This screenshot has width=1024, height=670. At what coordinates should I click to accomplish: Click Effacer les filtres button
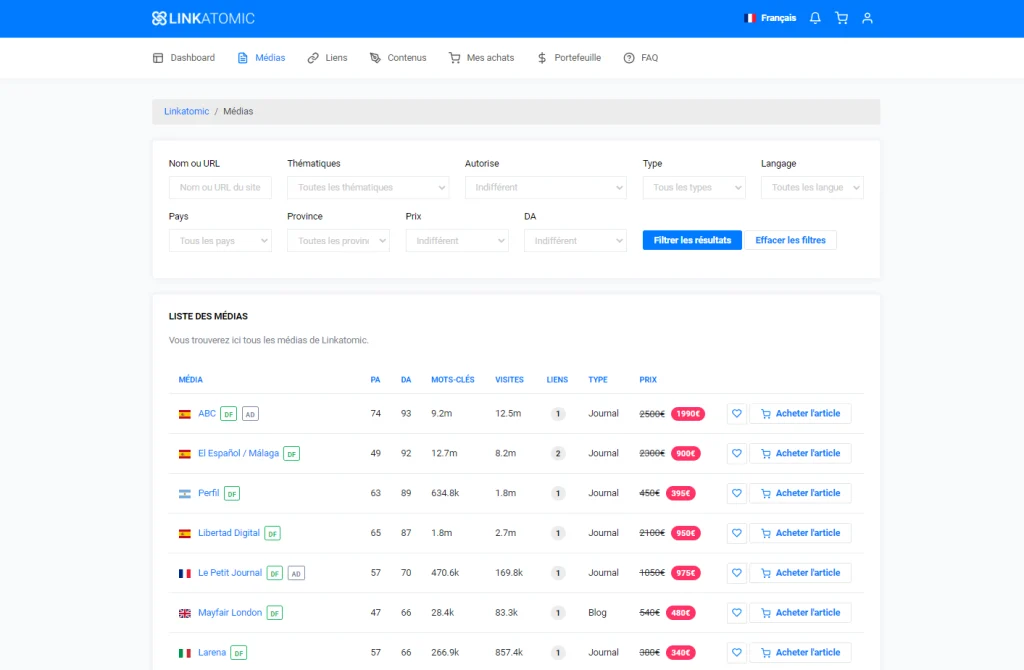pos(791,240)
